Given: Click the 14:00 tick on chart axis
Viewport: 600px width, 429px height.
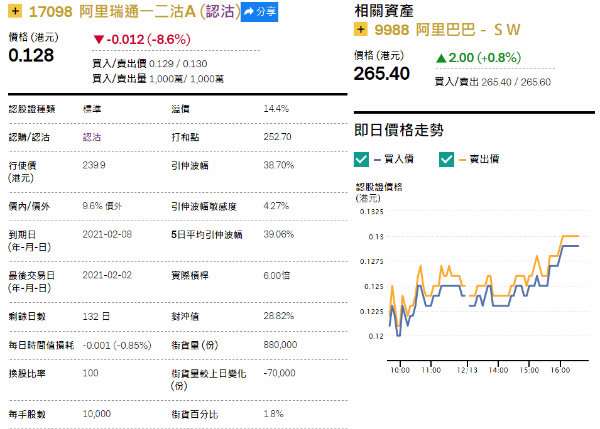Looking at the screenshot, I should [498, 370].
